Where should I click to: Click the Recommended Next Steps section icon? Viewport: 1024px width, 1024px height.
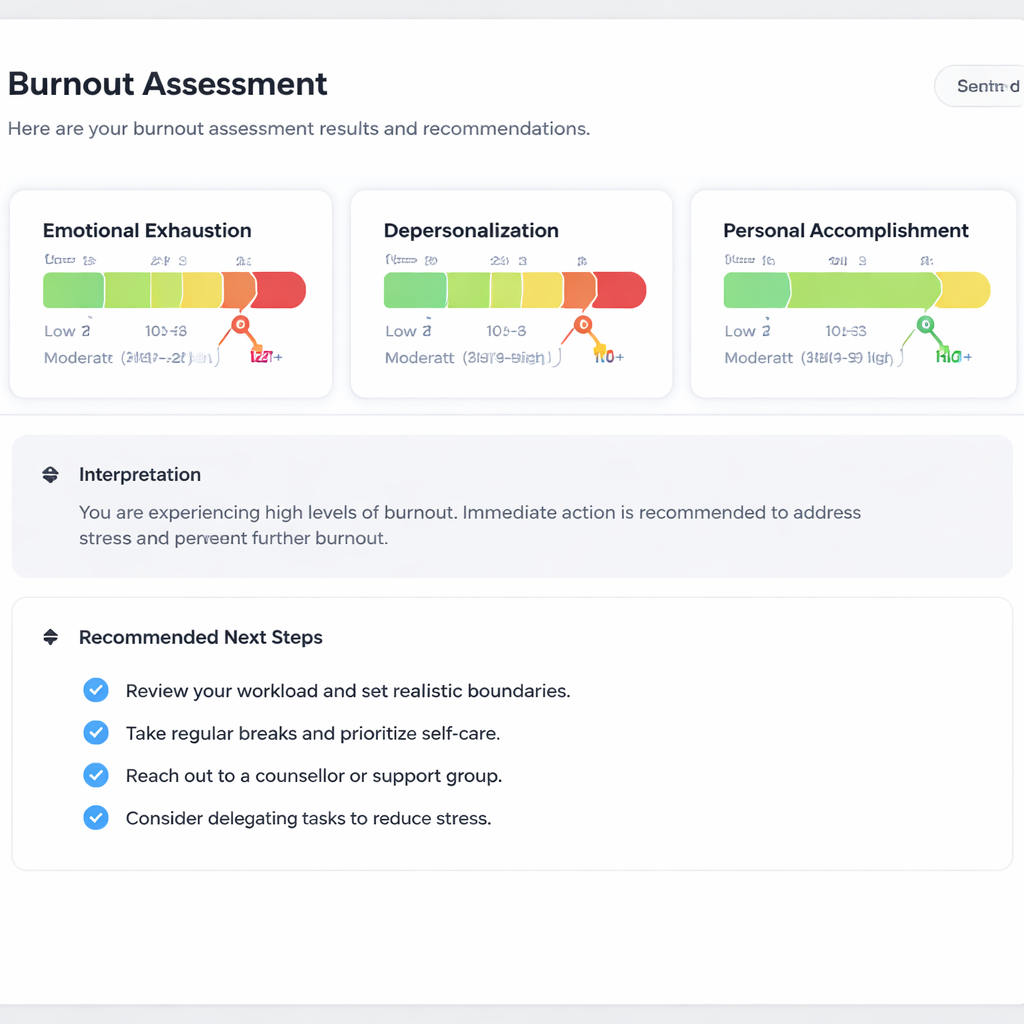[50, 638]
